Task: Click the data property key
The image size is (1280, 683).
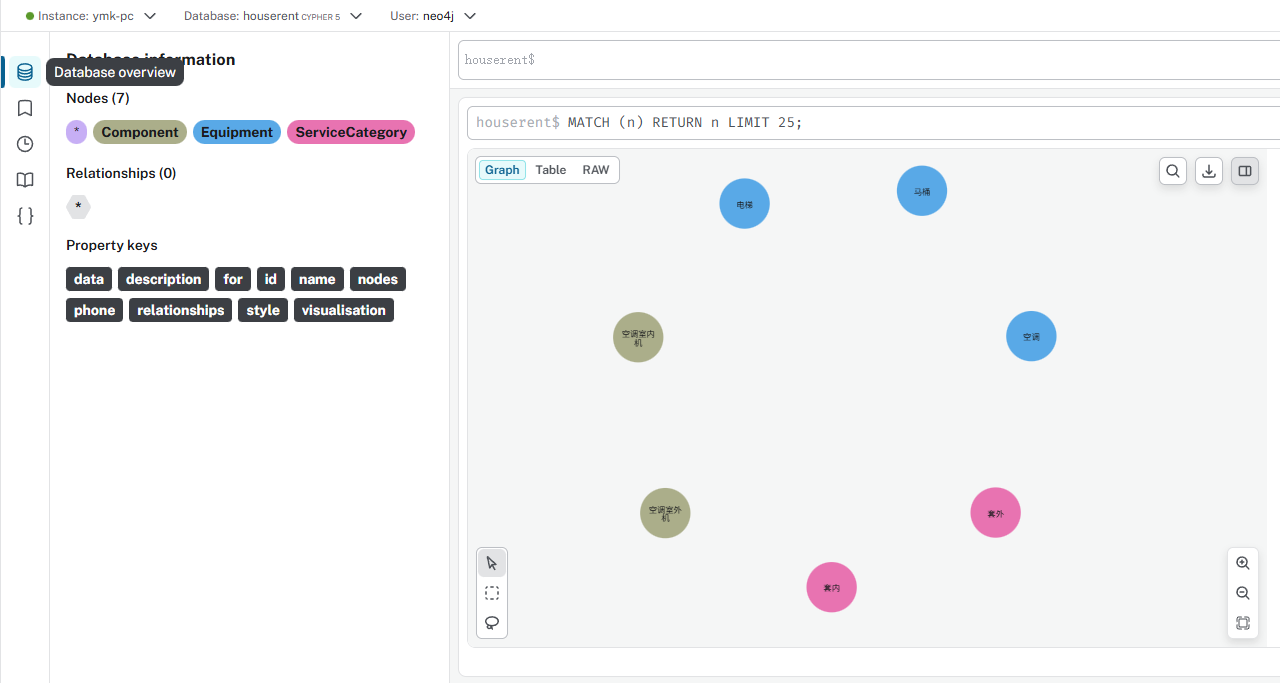Action: (x=89, y=279)
